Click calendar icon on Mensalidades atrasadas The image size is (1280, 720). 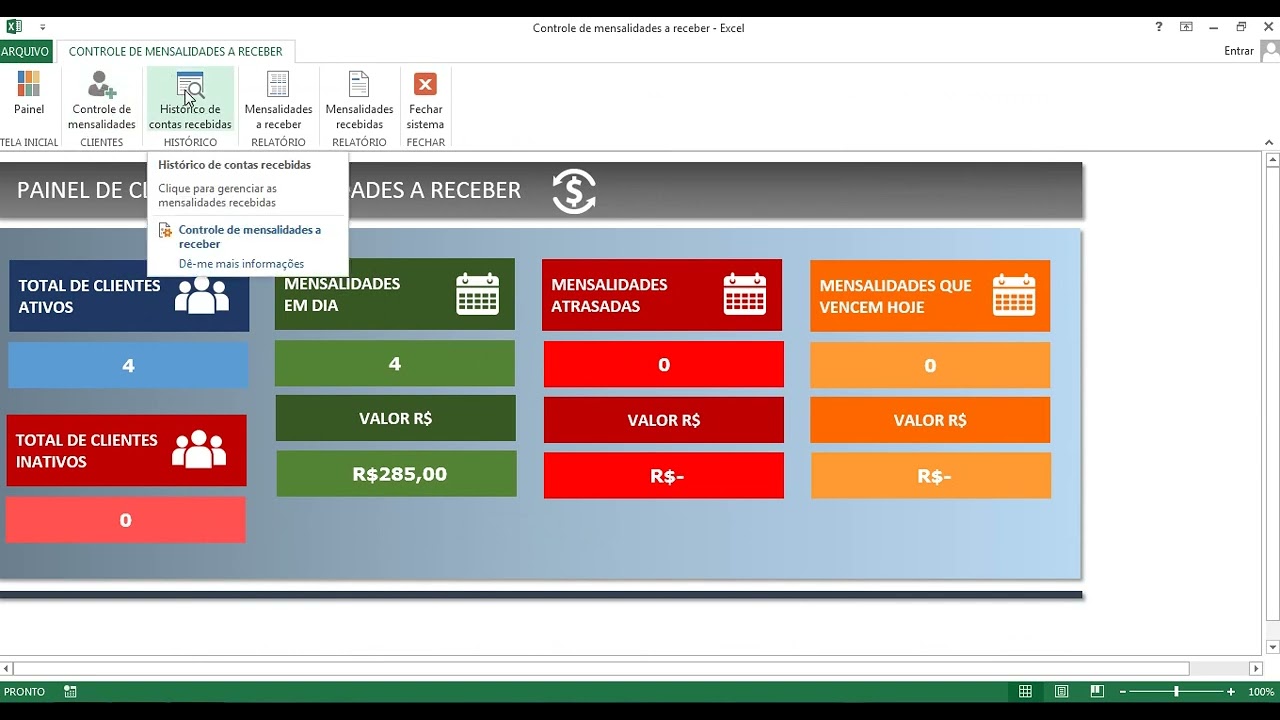(x=745, y=295)
